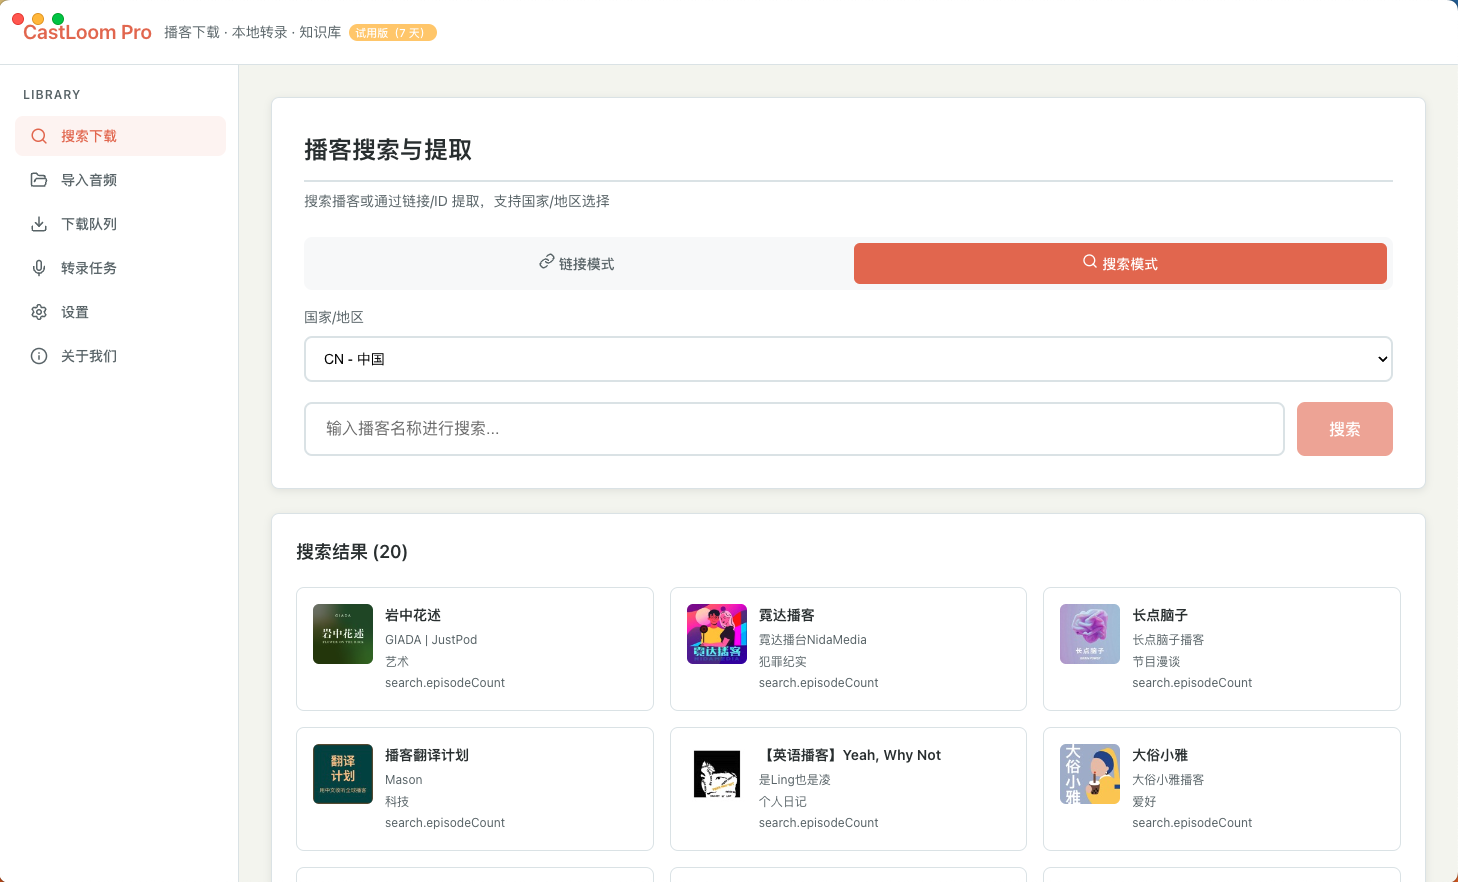
Task: Open the 搜索下载 sidebar item
Action: [120, 136]
